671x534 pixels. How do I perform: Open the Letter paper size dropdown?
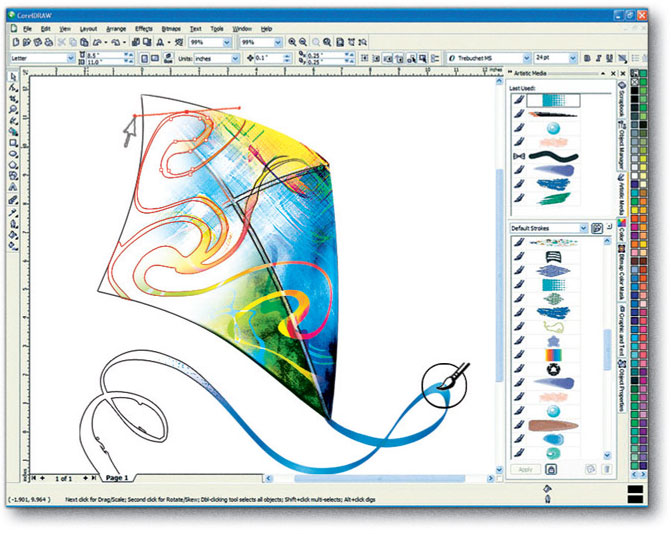(x=71, y=58)
